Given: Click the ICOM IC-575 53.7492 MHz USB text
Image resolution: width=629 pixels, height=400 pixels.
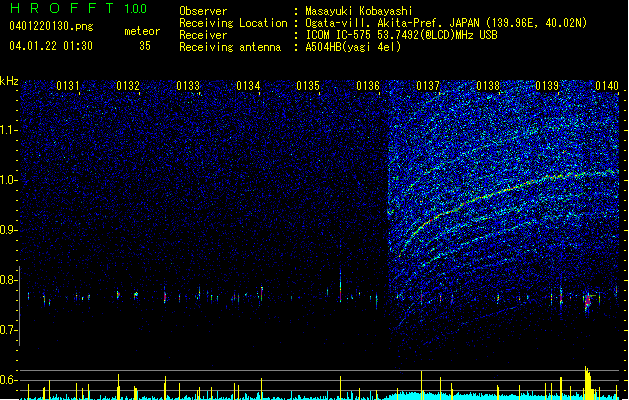Looking at the screenshot, I should click(x=402, y=35).
